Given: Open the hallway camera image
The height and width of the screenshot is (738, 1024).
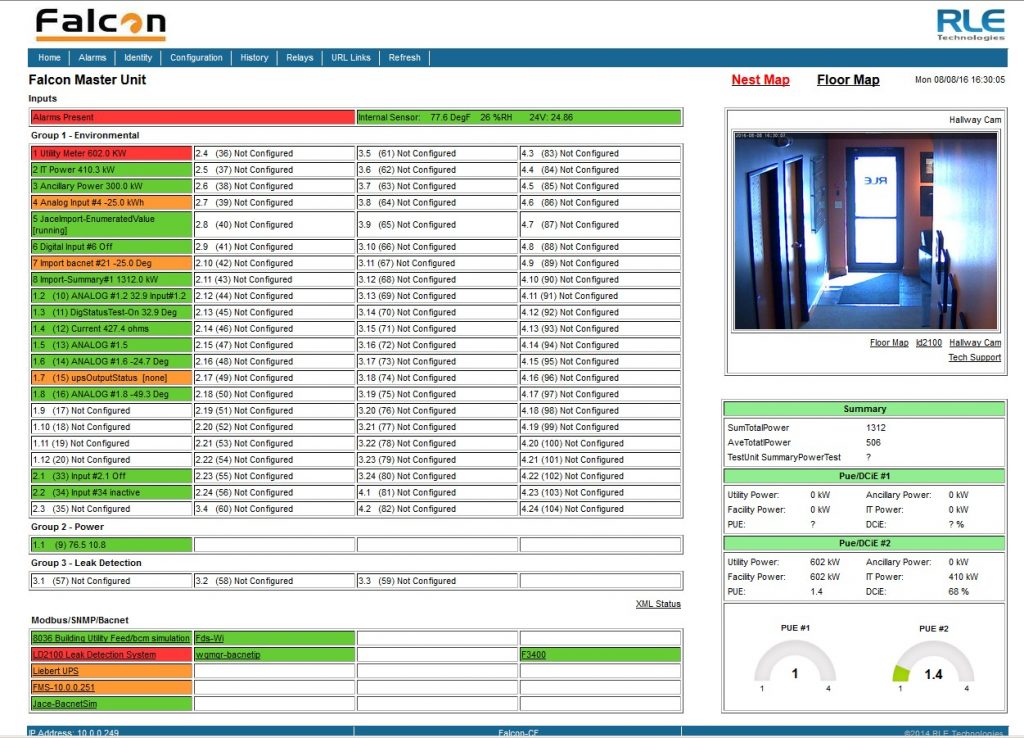Looking at the screenshot, I should coord(866,231).
